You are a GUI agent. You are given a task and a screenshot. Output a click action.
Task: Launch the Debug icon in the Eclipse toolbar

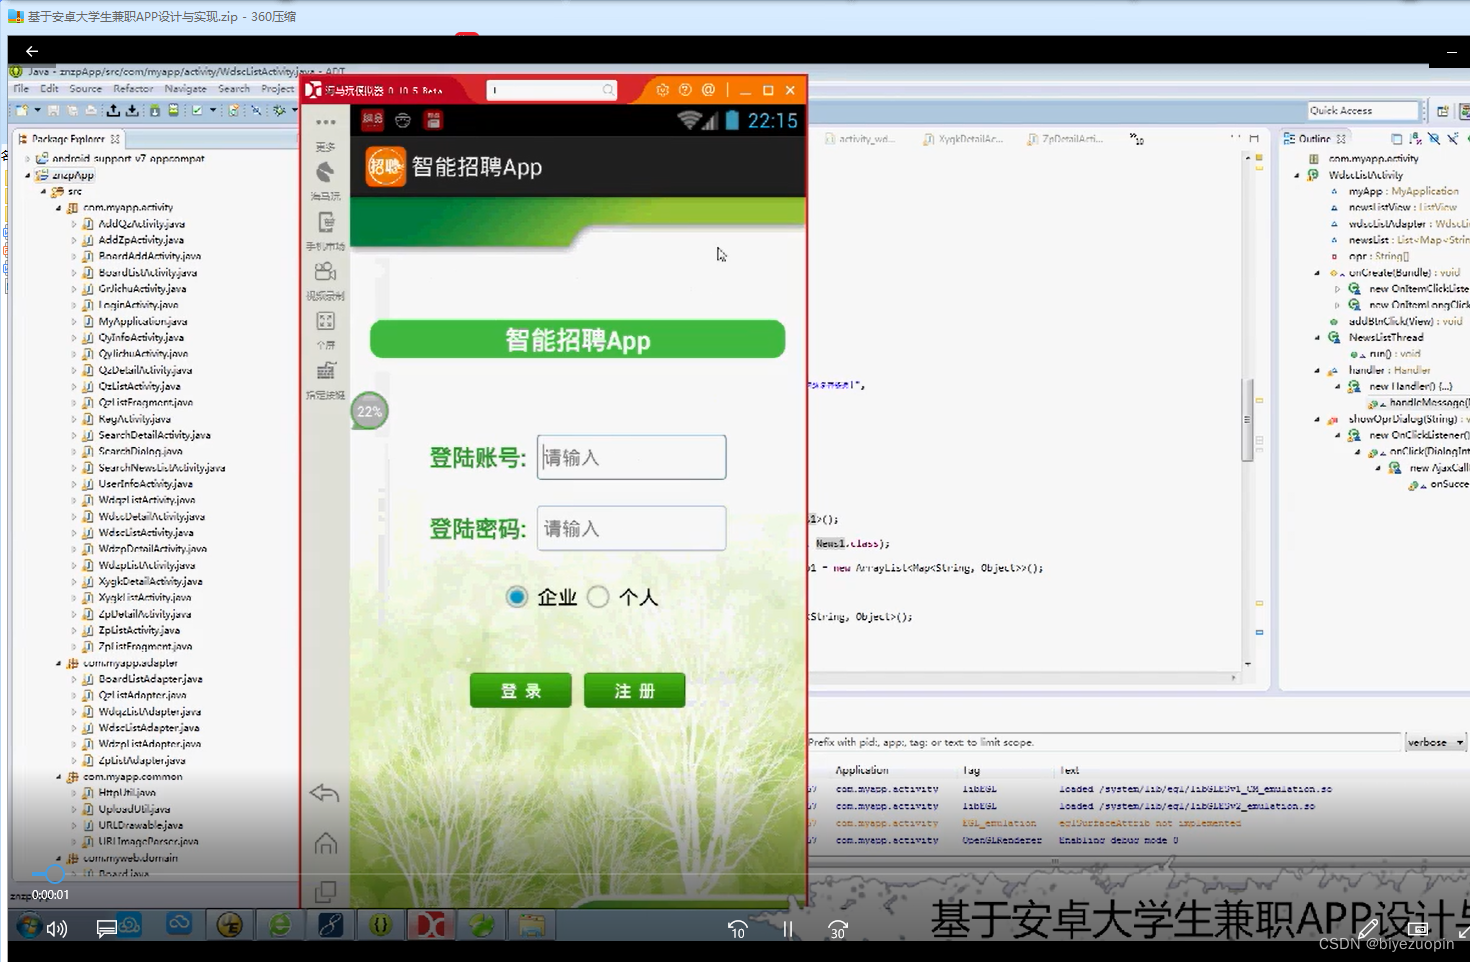pyautogui.click(x=280, y=110)
